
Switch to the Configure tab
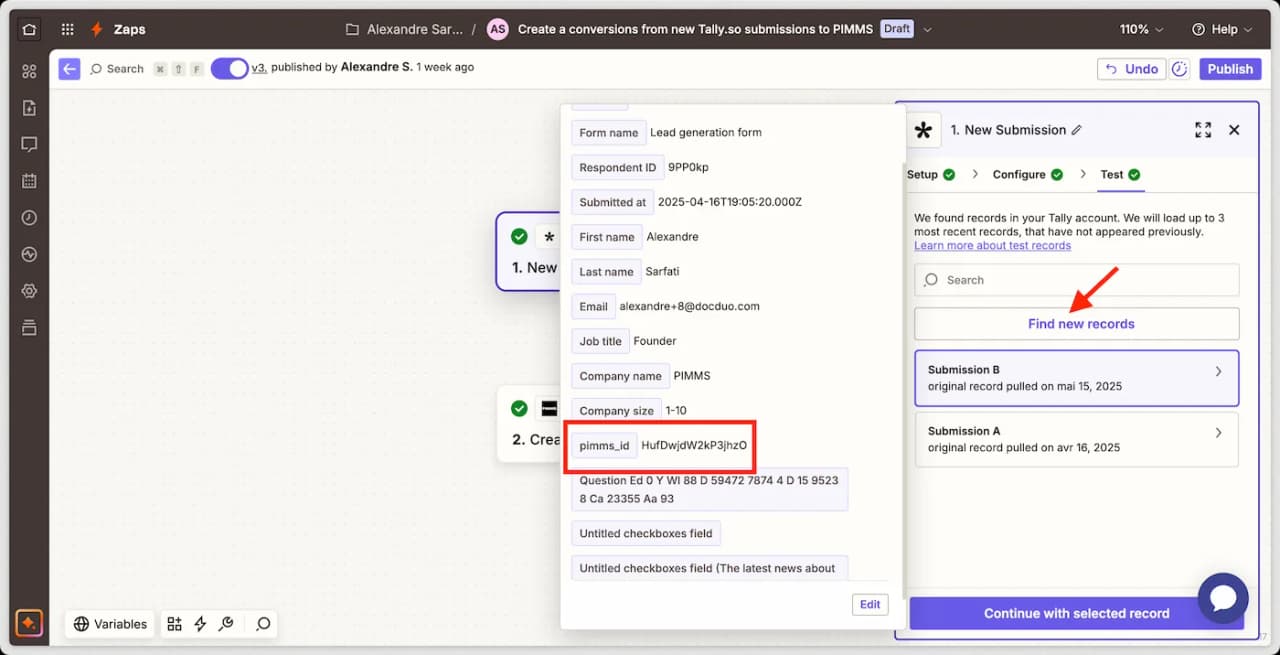(1019, 174)
